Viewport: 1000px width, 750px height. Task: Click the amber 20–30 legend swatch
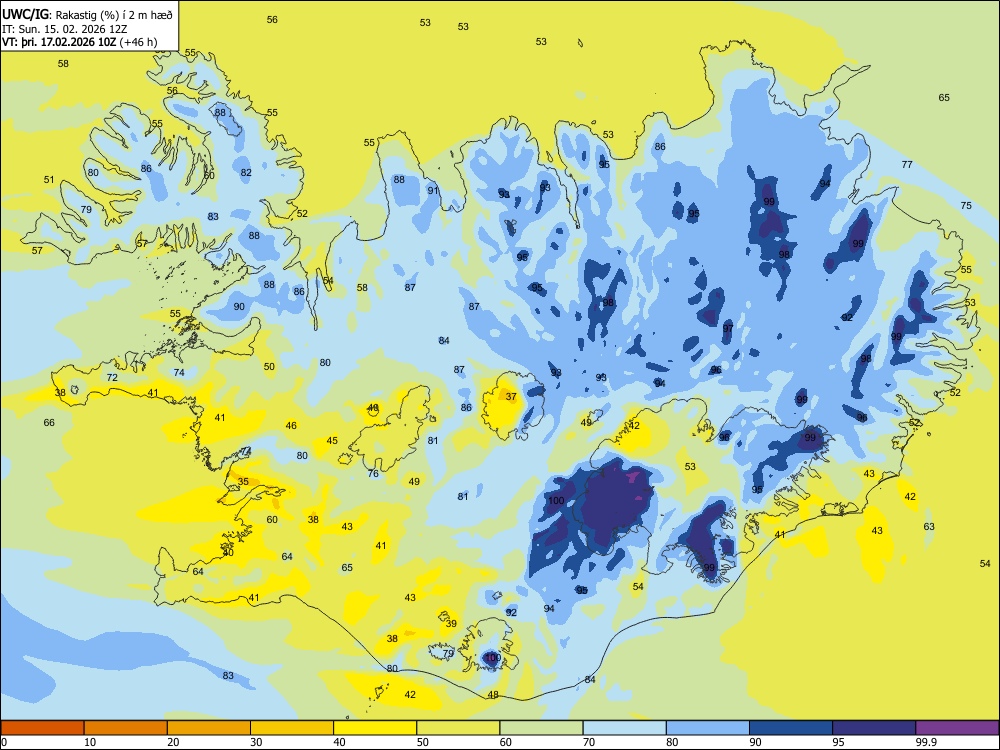pos(209,728)
